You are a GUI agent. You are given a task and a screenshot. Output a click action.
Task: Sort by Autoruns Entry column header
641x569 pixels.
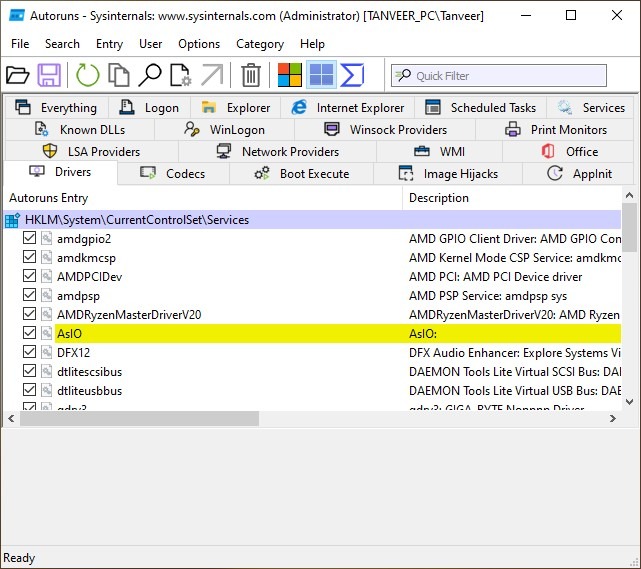pos(203,198)
